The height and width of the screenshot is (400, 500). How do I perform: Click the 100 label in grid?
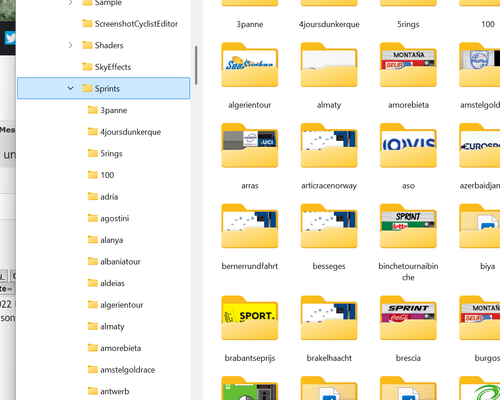click(488, 24)
